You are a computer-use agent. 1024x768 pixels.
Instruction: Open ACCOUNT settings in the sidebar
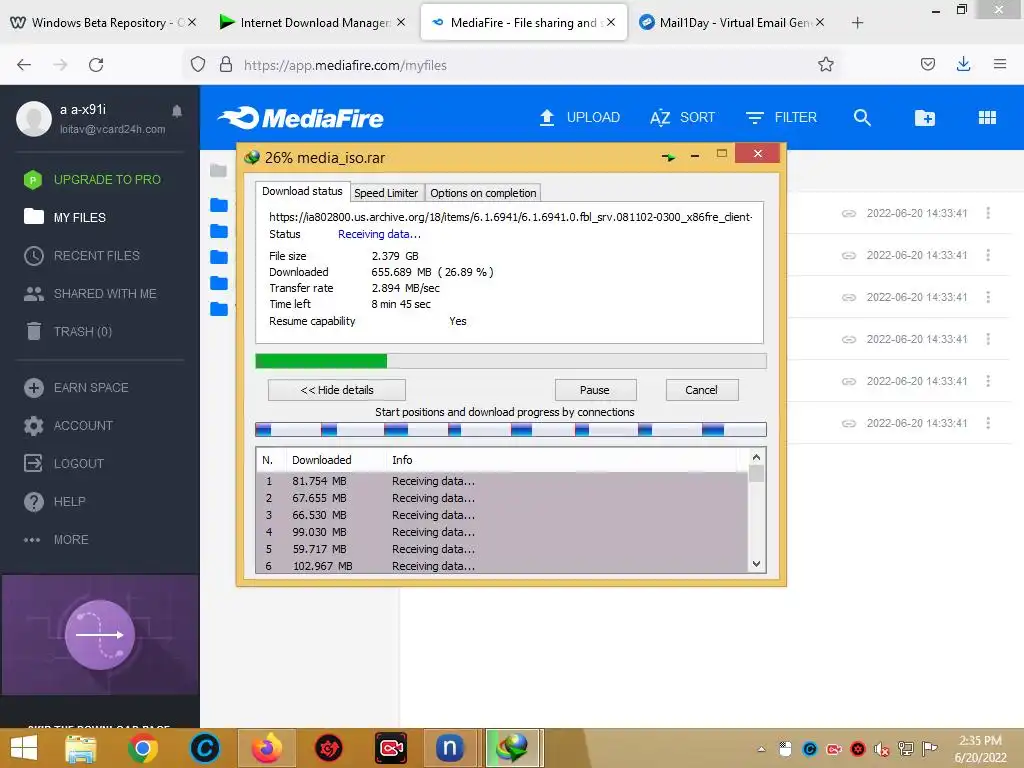tap(69, 426)
